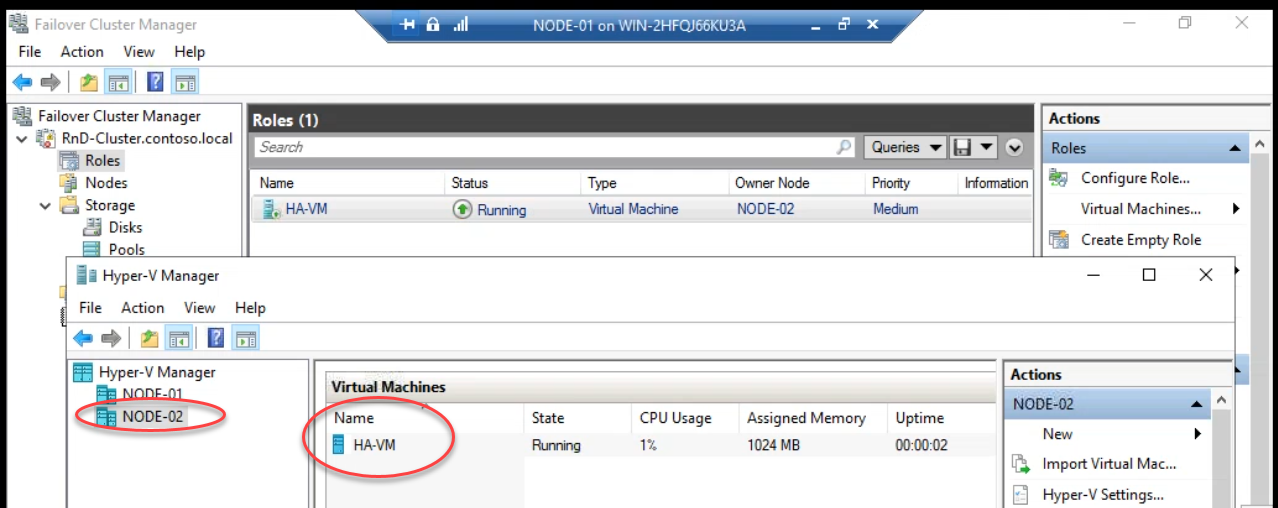Open Action menu in Hyper-V Manager
The width and height of the screenshot is (1278, 508).
point(143,307)
